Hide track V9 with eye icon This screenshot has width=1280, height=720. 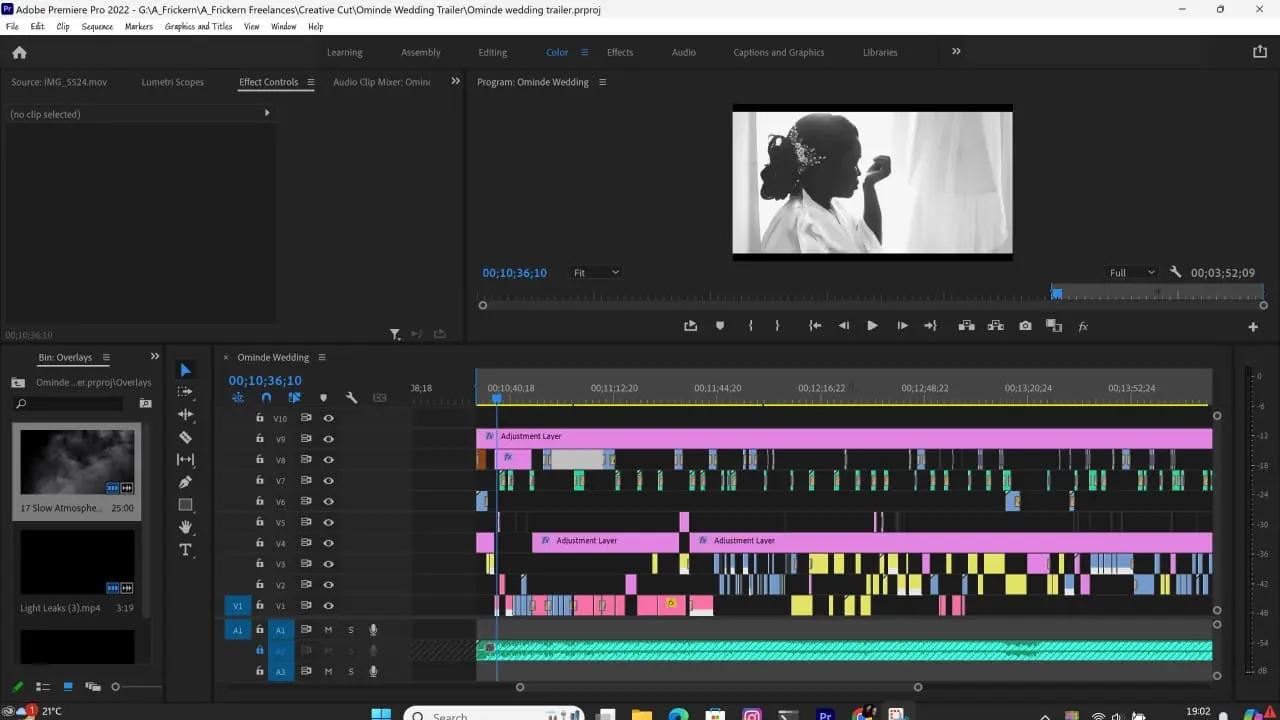(328, 439)
